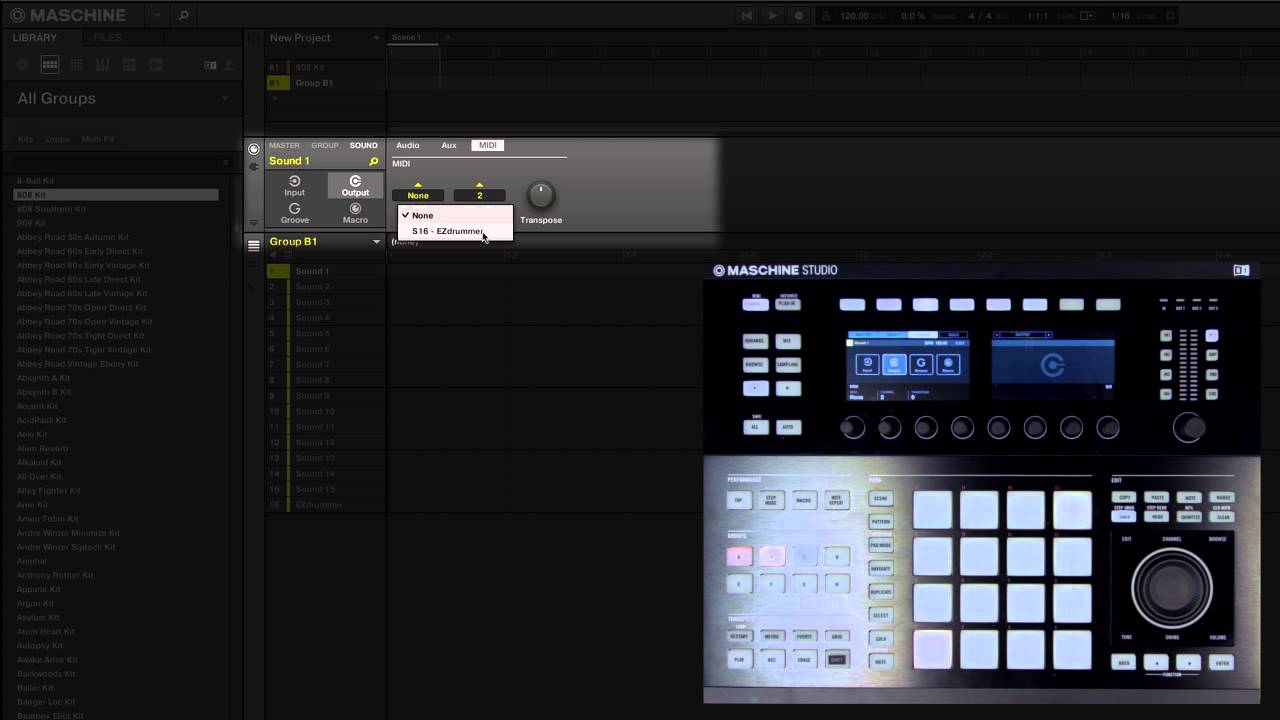Click the channel properties icon above the plug-in icon
Screen dimensions: 1280x720
click(x=254, y=149)
